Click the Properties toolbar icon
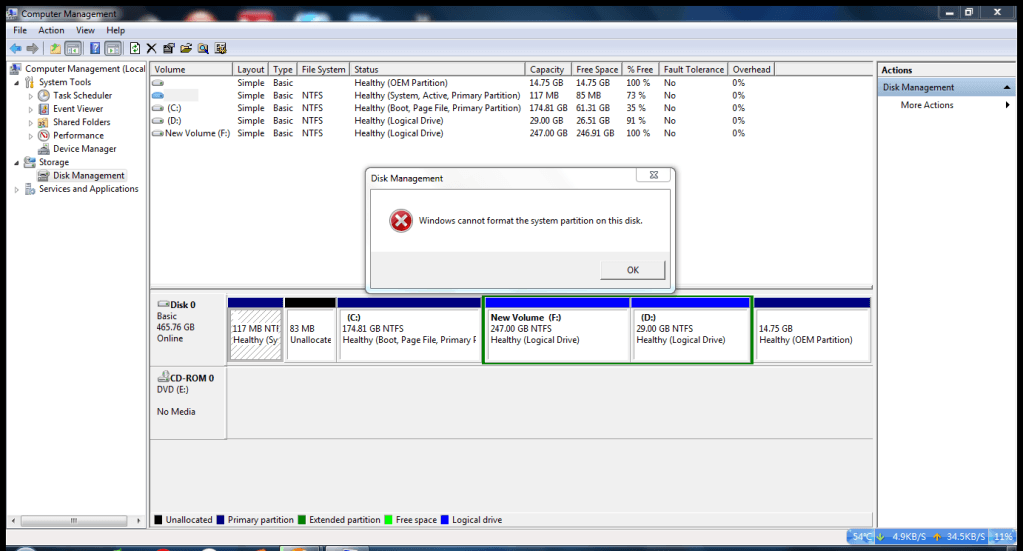The height and width of the screenshot is (551, 1023). pyautogui.click(x=169, y=48)
